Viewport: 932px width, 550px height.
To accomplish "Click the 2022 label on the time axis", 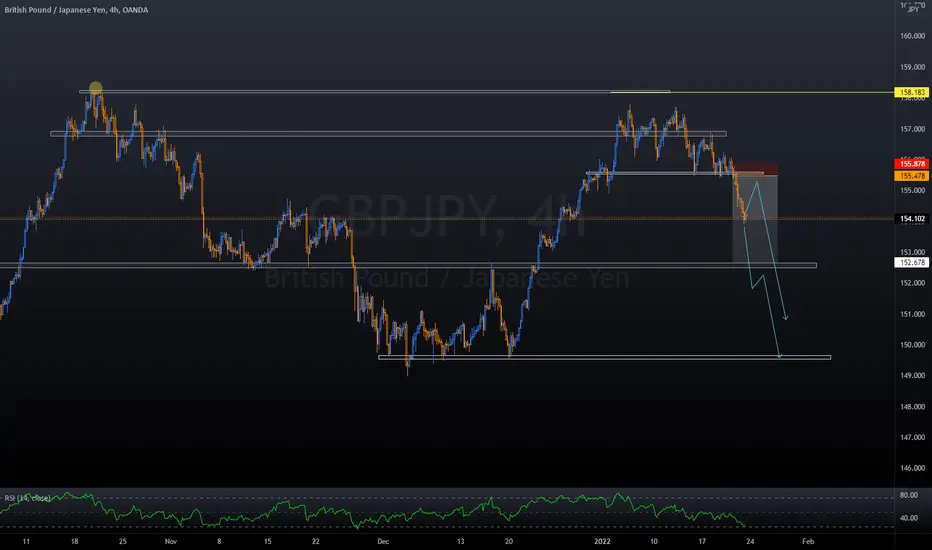I will (x=602, y=542).
